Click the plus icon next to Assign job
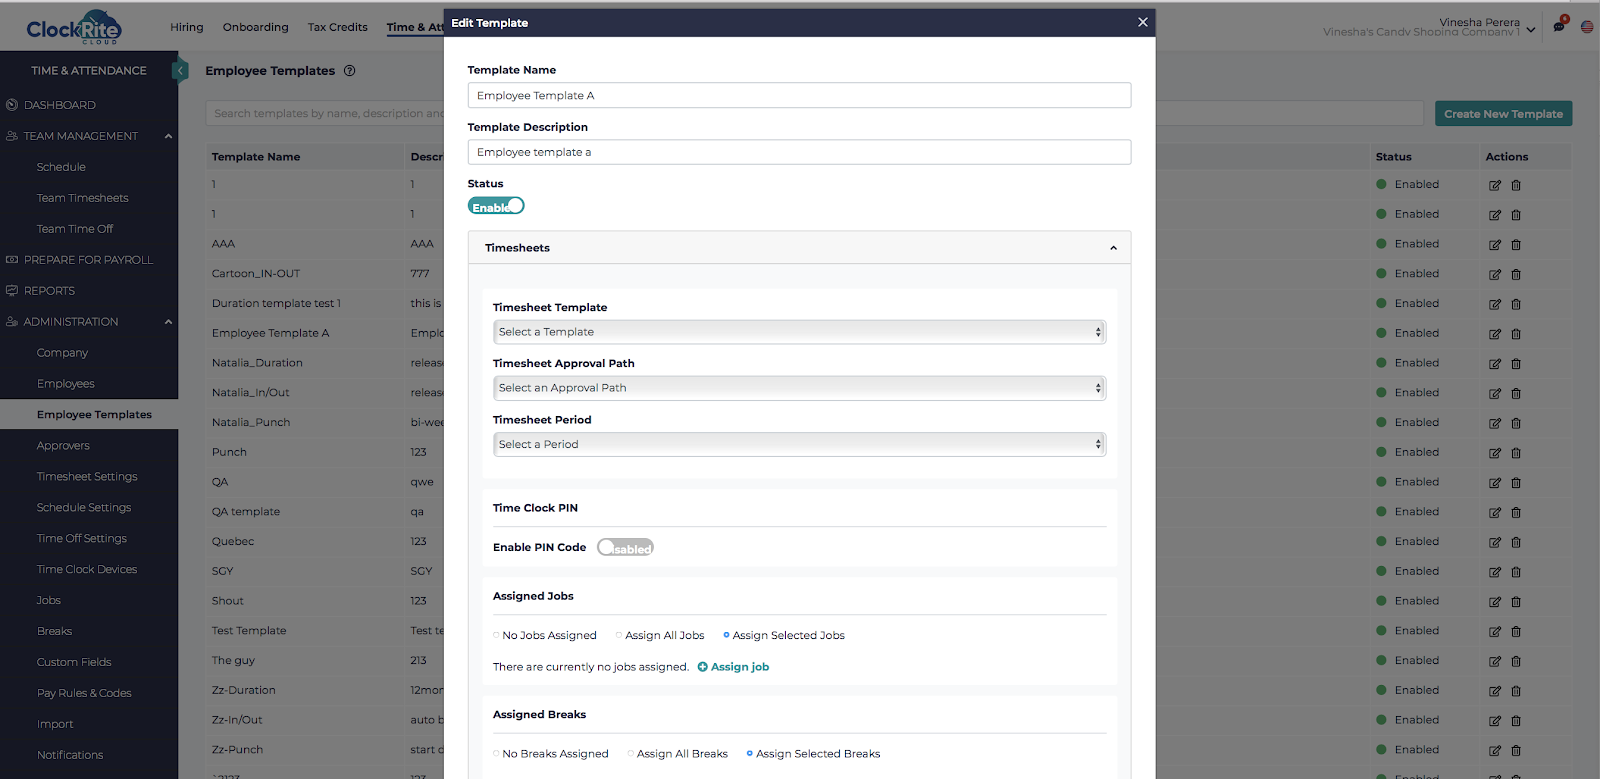 pos(702,667)
